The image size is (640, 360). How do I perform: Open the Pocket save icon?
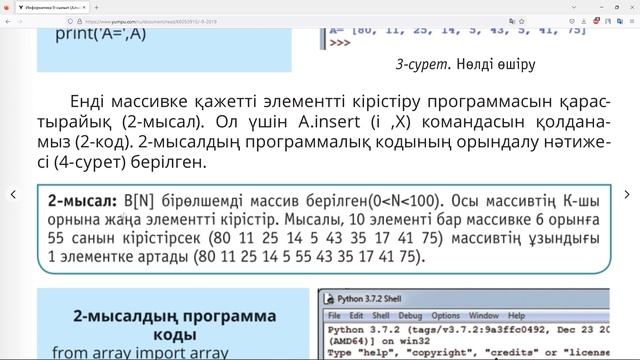pos(572,21)
